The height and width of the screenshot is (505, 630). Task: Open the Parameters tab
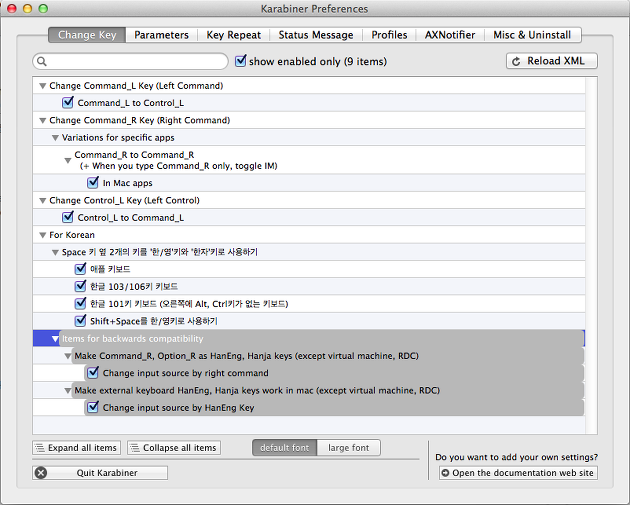click(x=162, y=35)
